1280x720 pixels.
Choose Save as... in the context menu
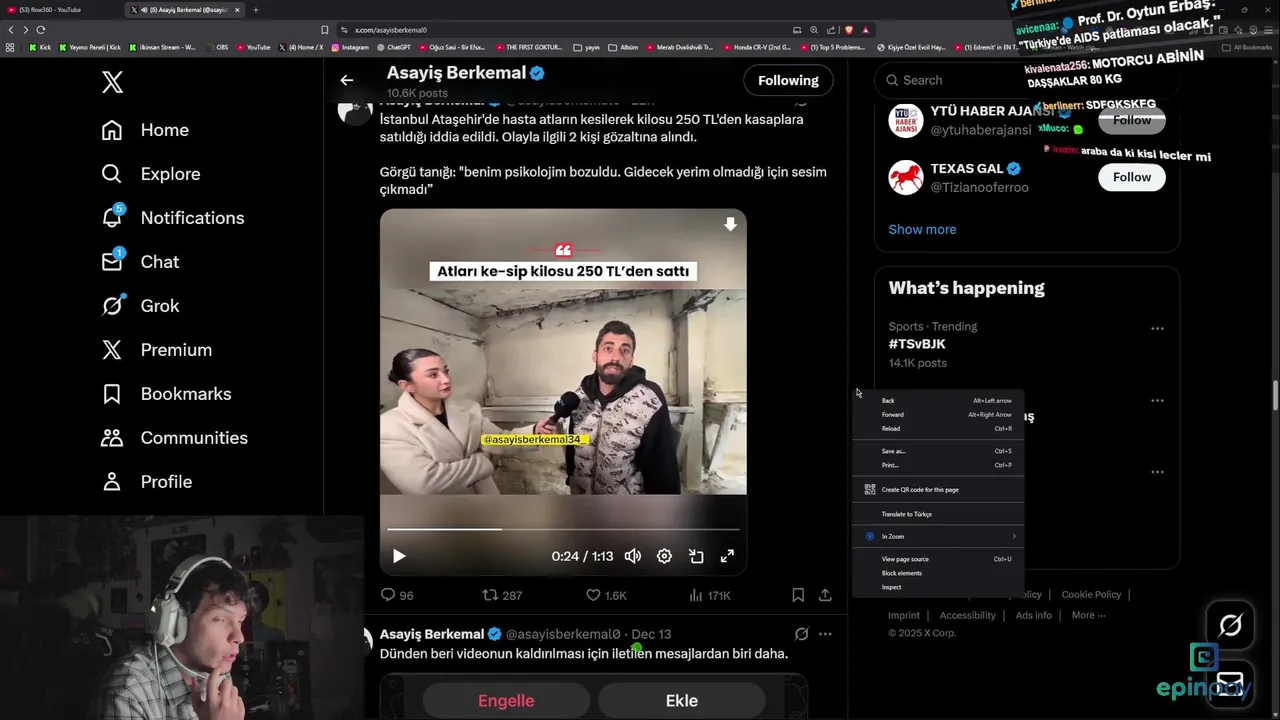click(x=938, y=451)
